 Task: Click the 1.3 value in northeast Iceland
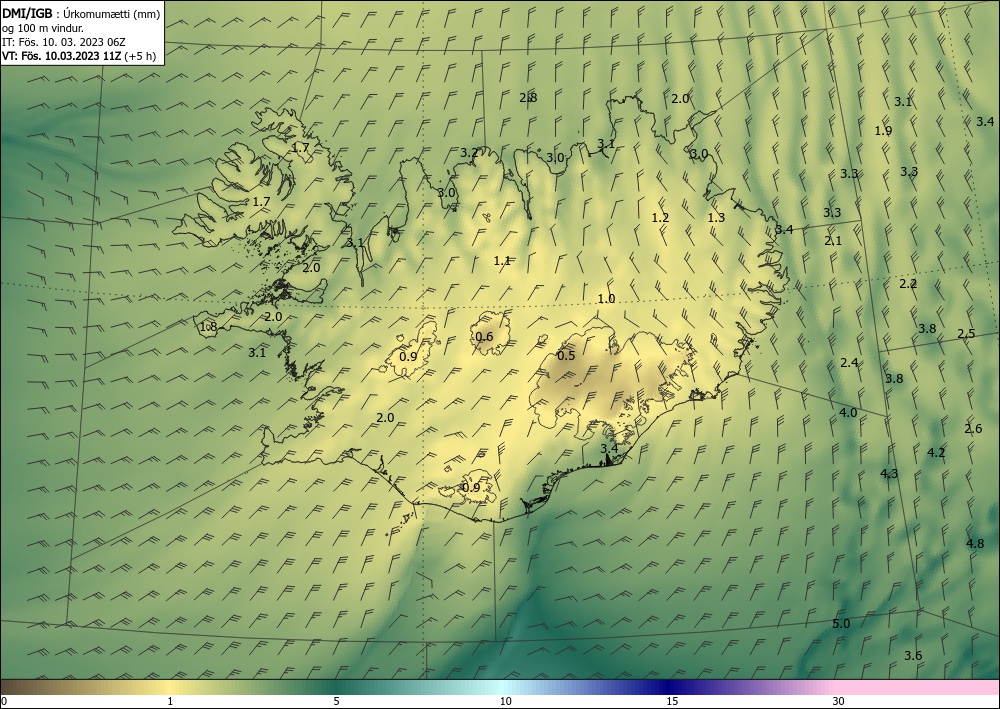[716, 217]
